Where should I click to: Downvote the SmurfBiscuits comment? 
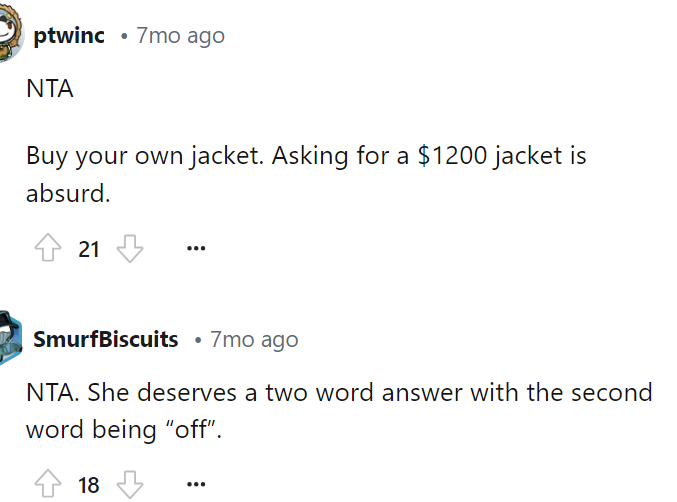[130, 486]
